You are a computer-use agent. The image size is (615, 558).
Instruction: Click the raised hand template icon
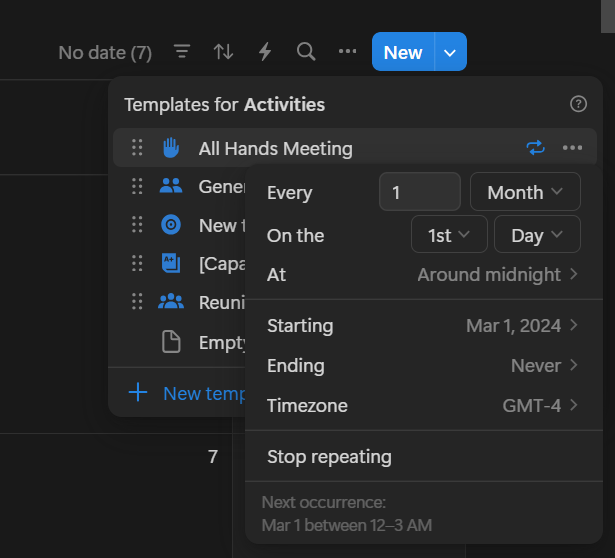(x=171, y=148)
